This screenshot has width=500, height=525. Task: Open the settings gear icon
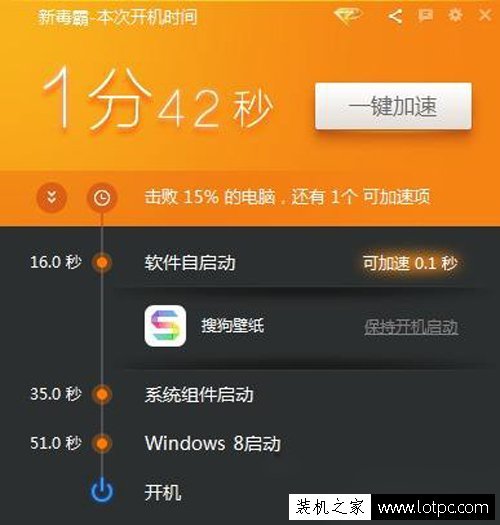pos(455,15)
